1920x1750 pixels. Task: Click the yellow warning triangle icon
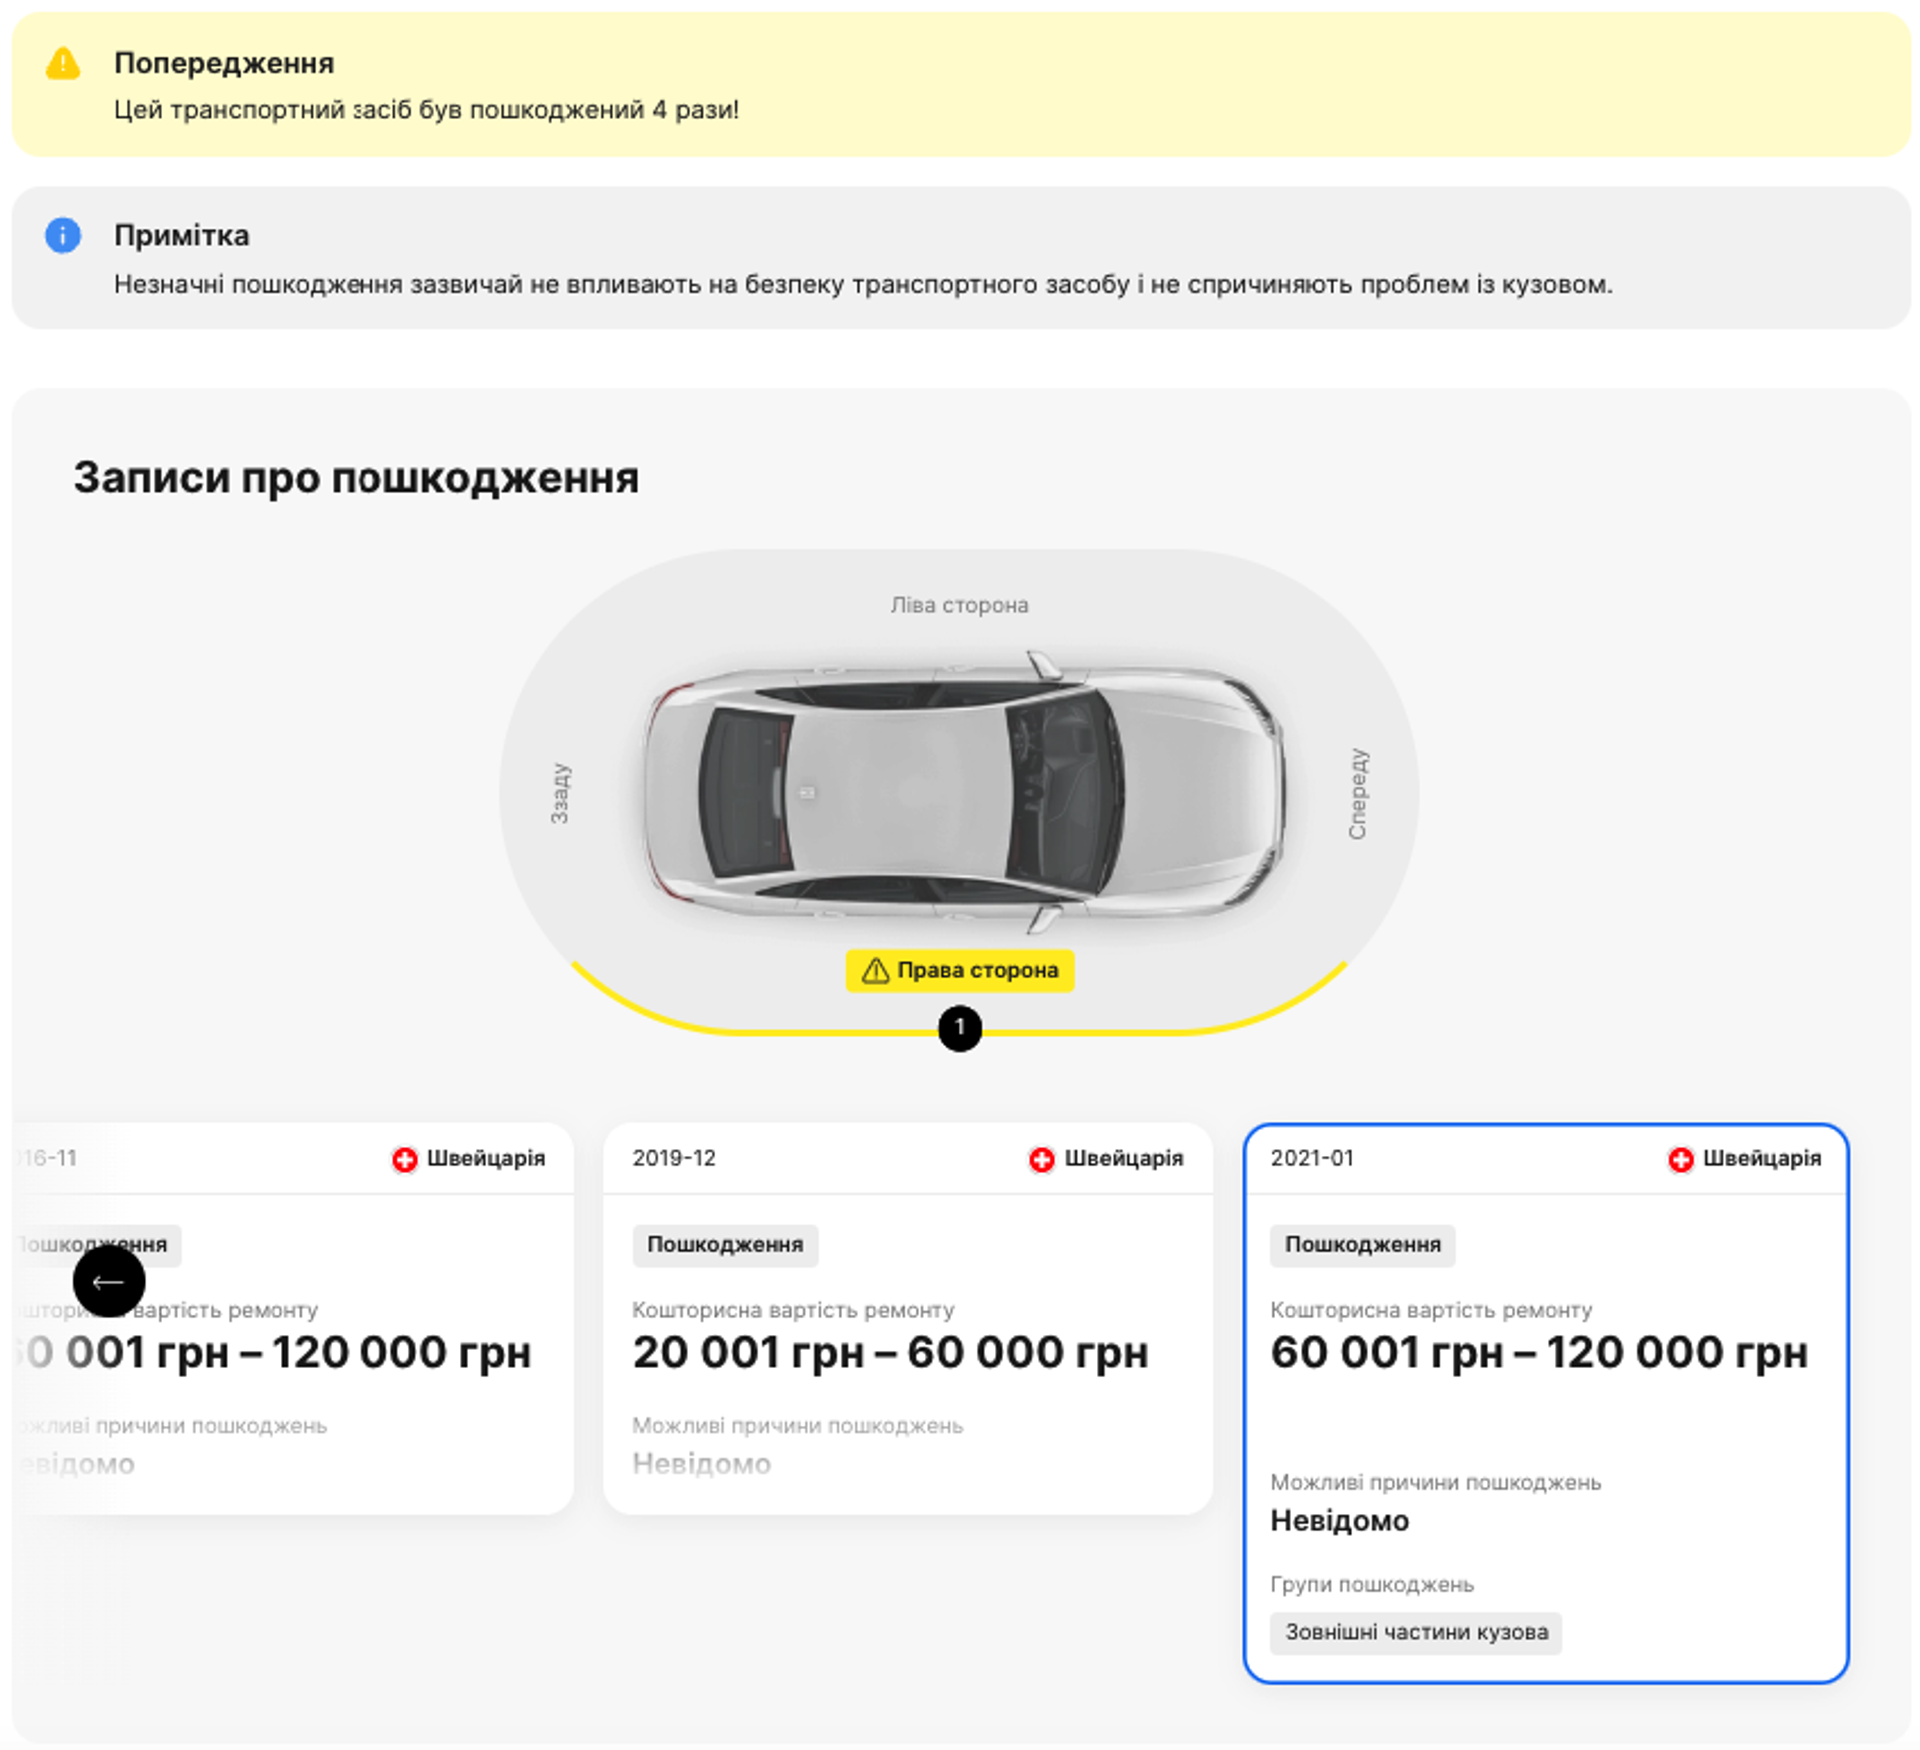click(x=62, y=65)
